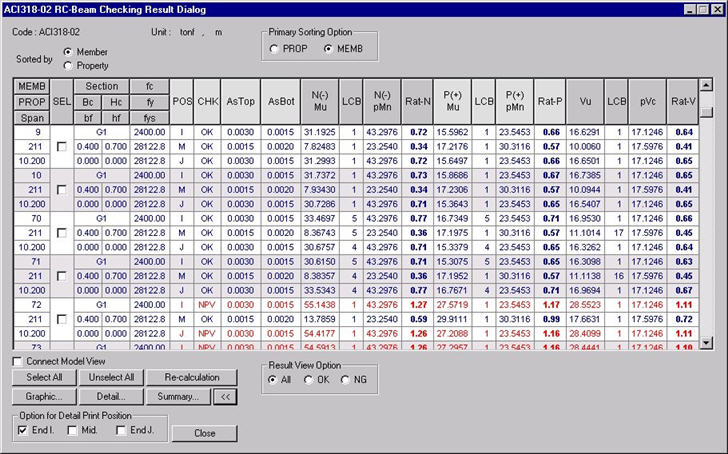
Task: Click the Select All button
Action: click(x=43, y=378)
